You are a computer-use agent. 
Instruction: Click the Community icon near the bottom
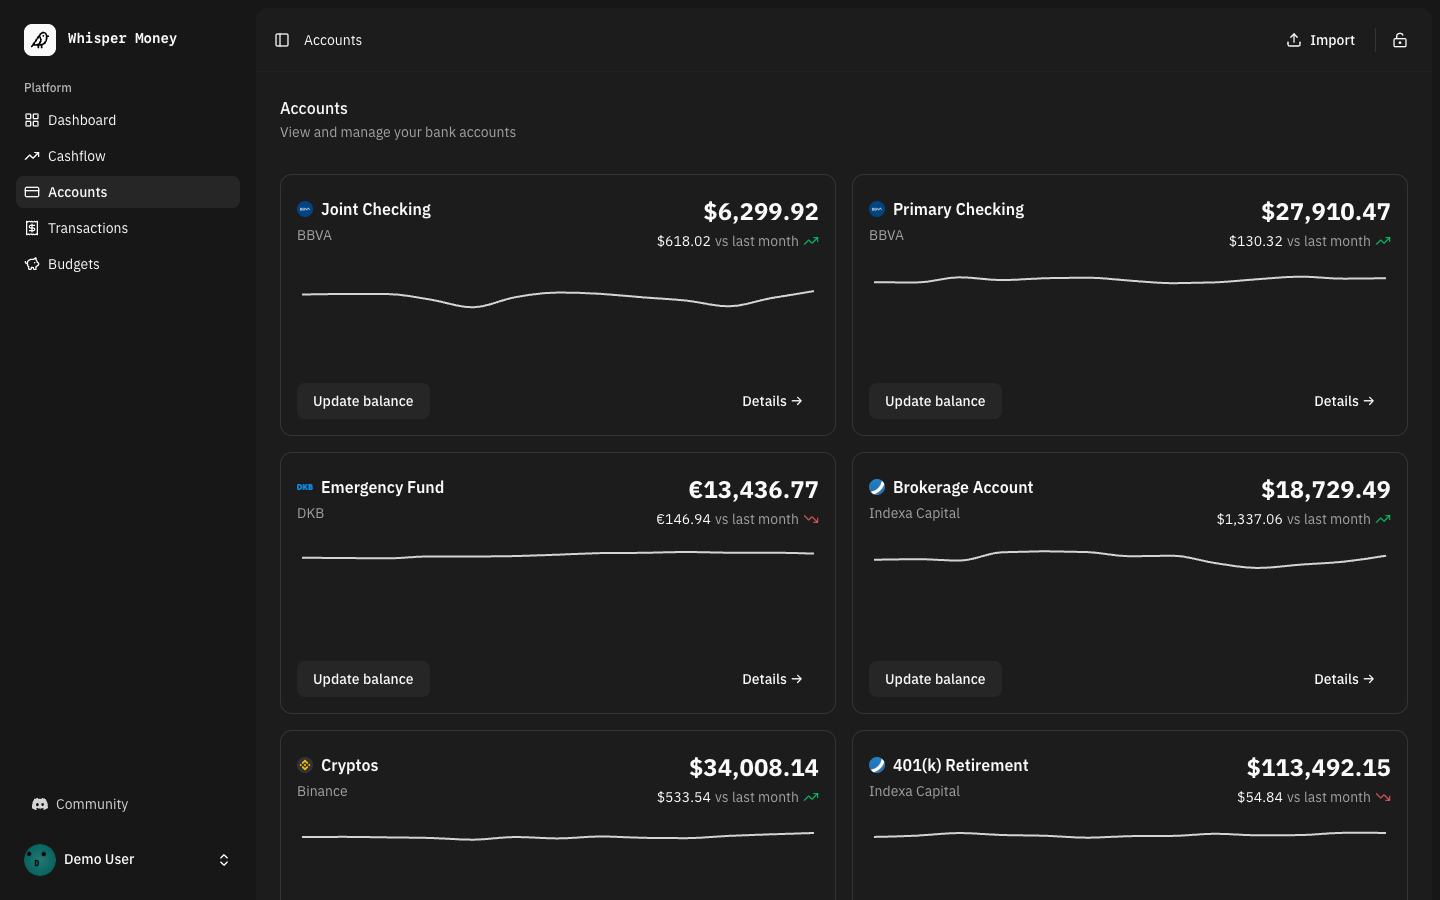coord(40,804)
